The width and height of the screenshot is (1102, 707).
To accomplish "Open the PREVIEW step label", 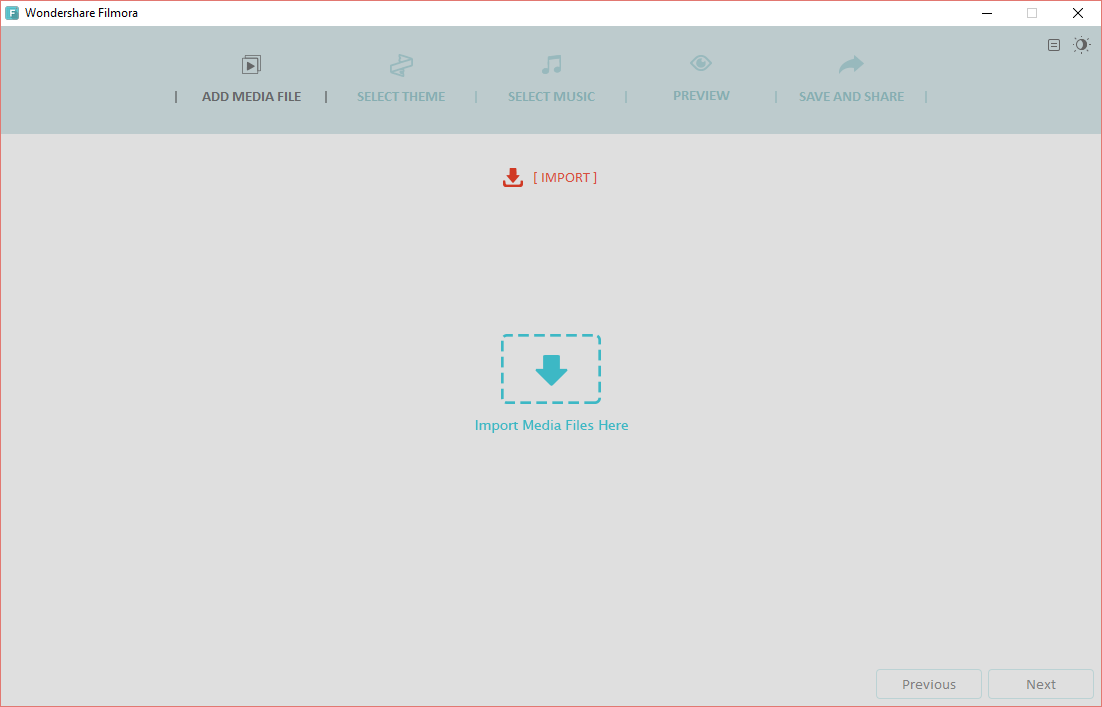I will [701, 96].
